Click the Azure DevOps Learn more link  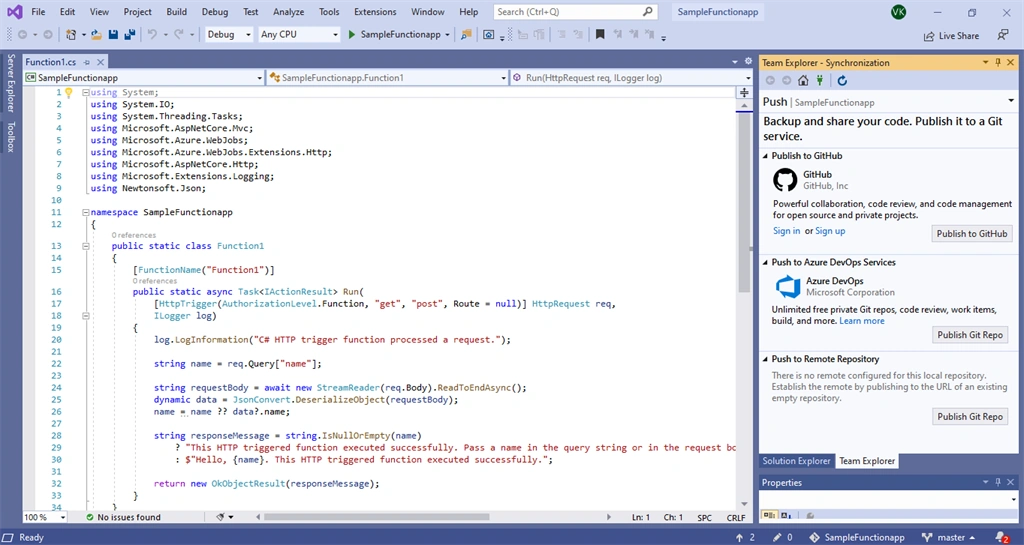click(862, 321)
